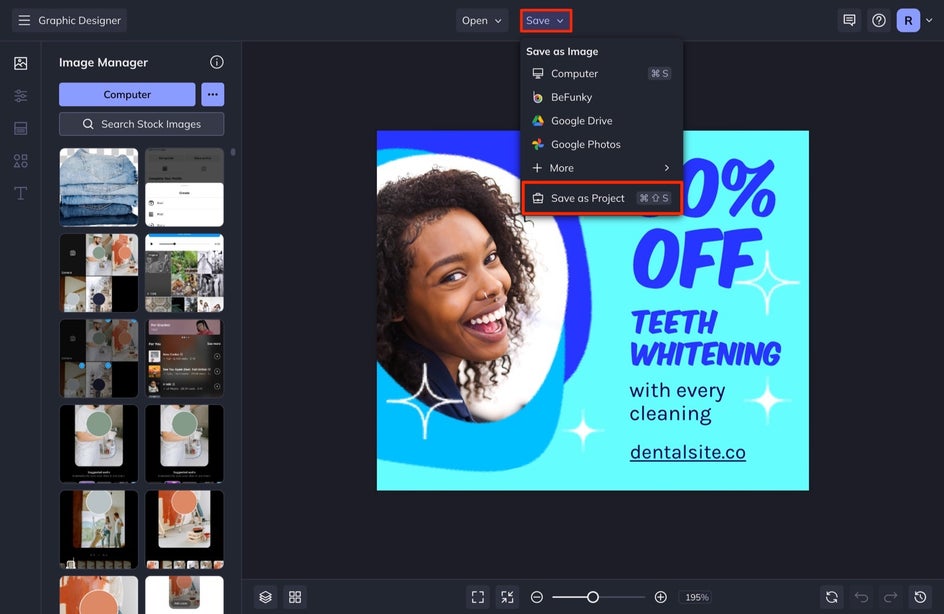944x614 pixels.
Task: Open the Image Manager sidebar icon
Action: point(20,63)
